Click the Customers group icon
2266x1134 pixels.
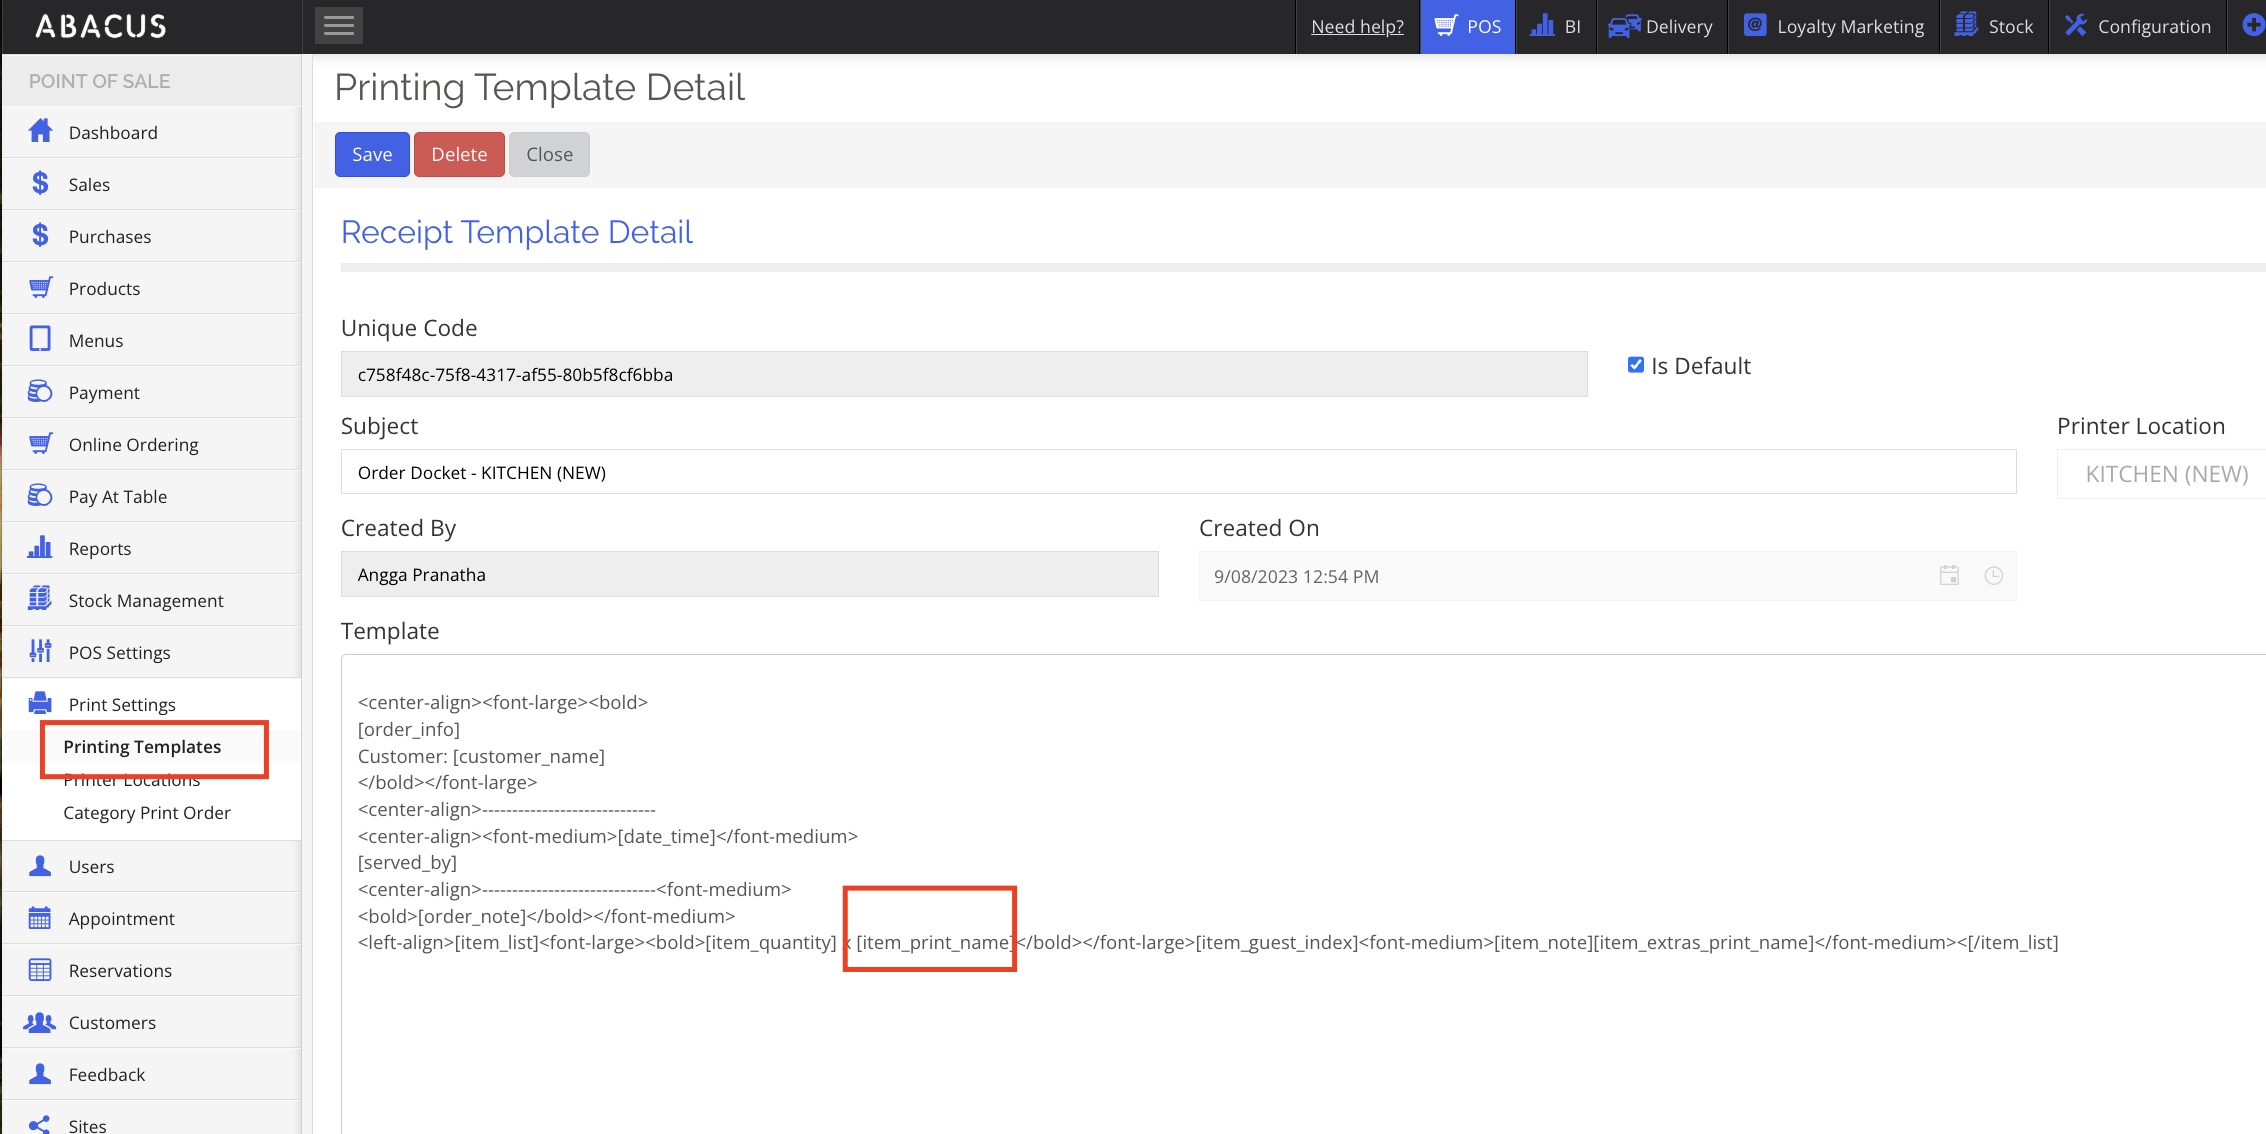[40, 1022]
